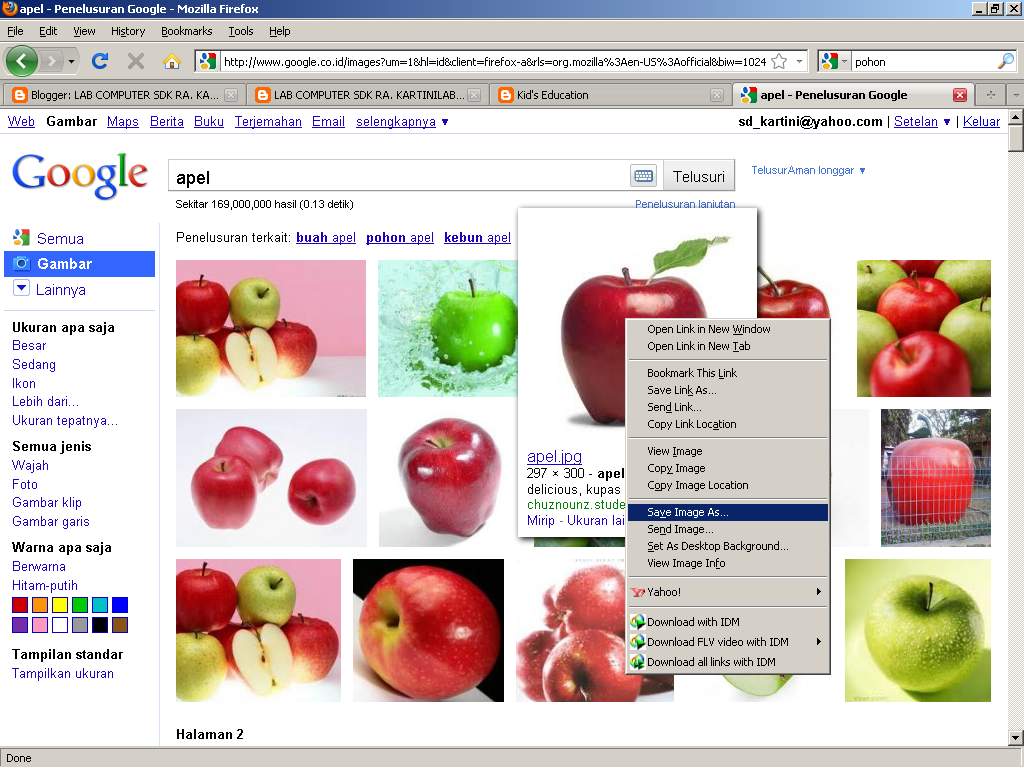Filter by Gambar klip type
Viewport: 1024px width, 768px height.
click(47, 502)
